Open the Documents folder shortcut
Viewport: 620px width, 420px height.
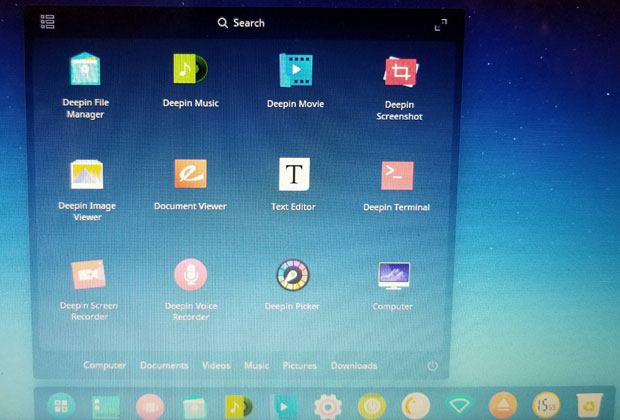[164, 365]
